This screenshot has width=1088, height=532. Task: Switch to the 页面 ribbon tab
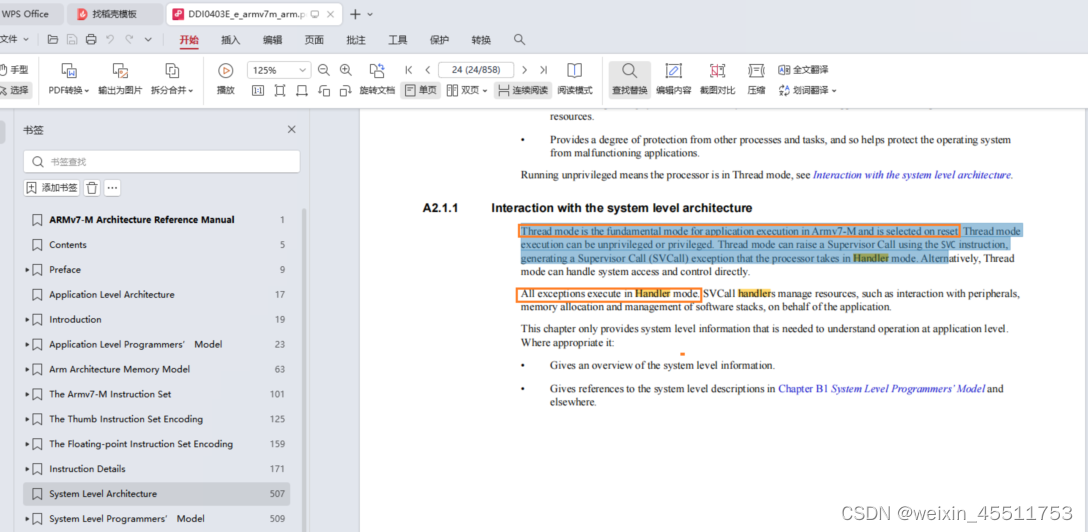coord(314,40)
